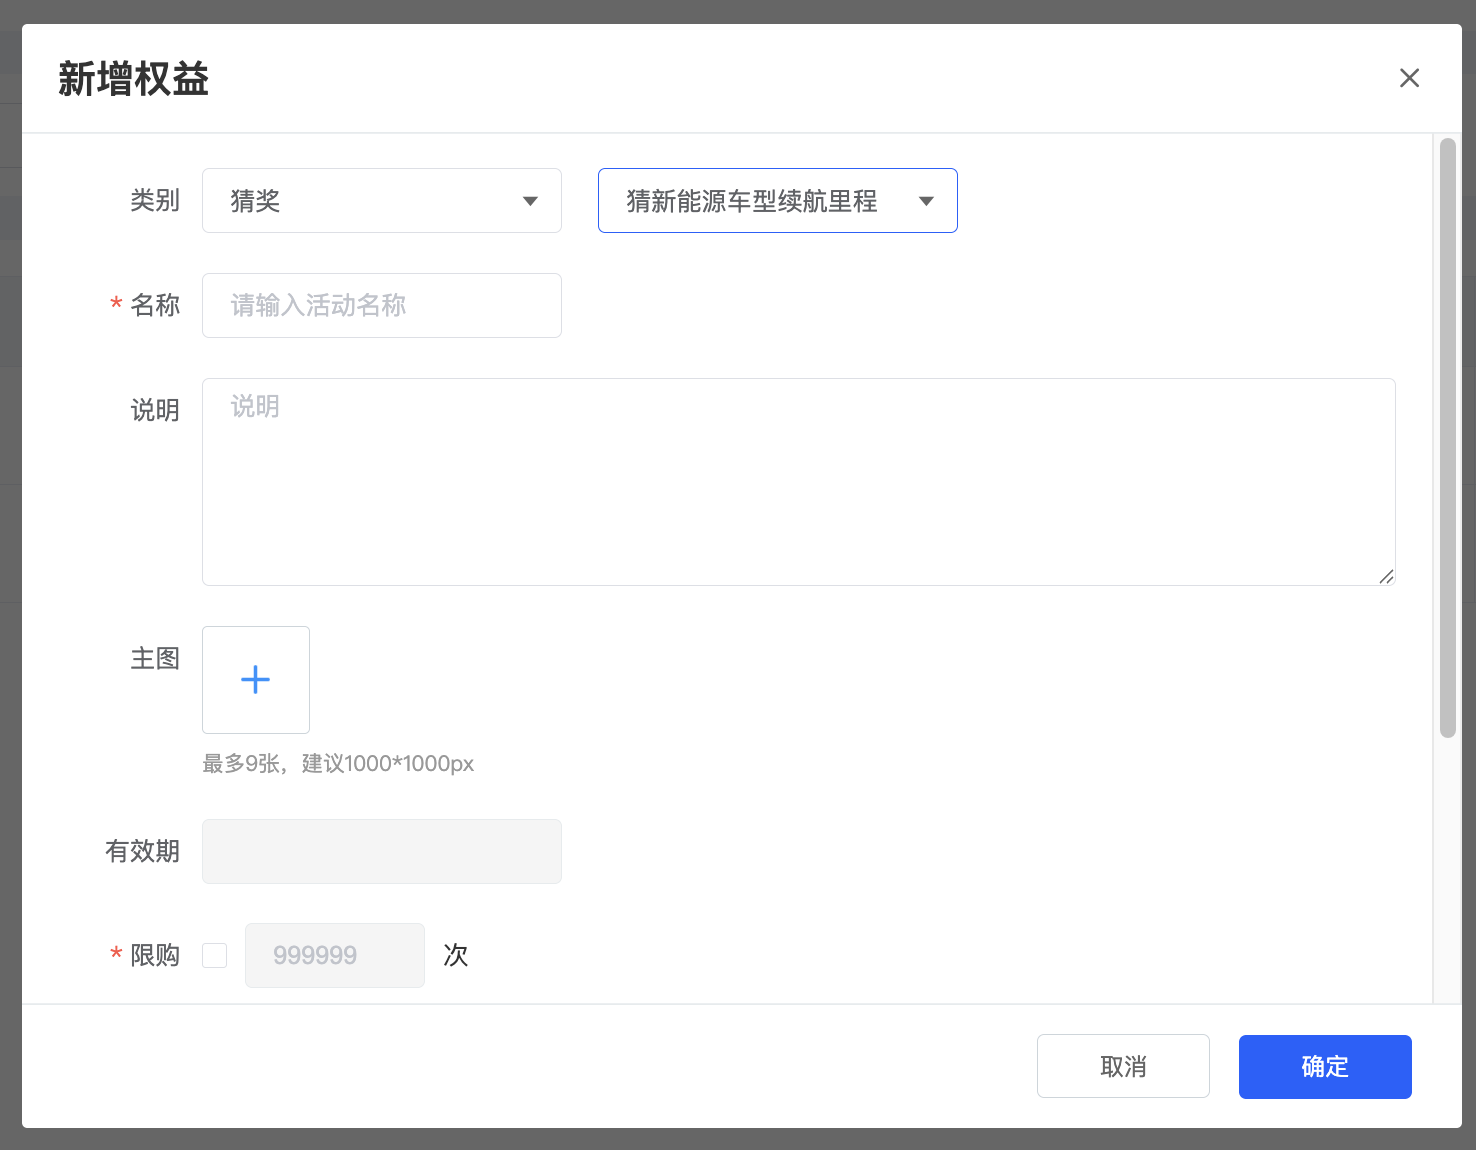
Task: Confirm with the blue 确定 button
Action: coord(1324,1066)
